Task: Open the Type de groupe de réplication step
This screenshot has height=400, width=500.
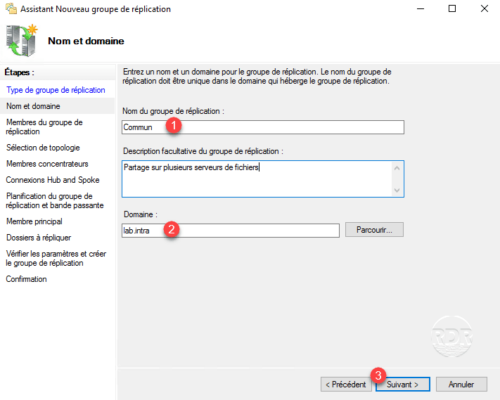Action: tap(56, 90)
